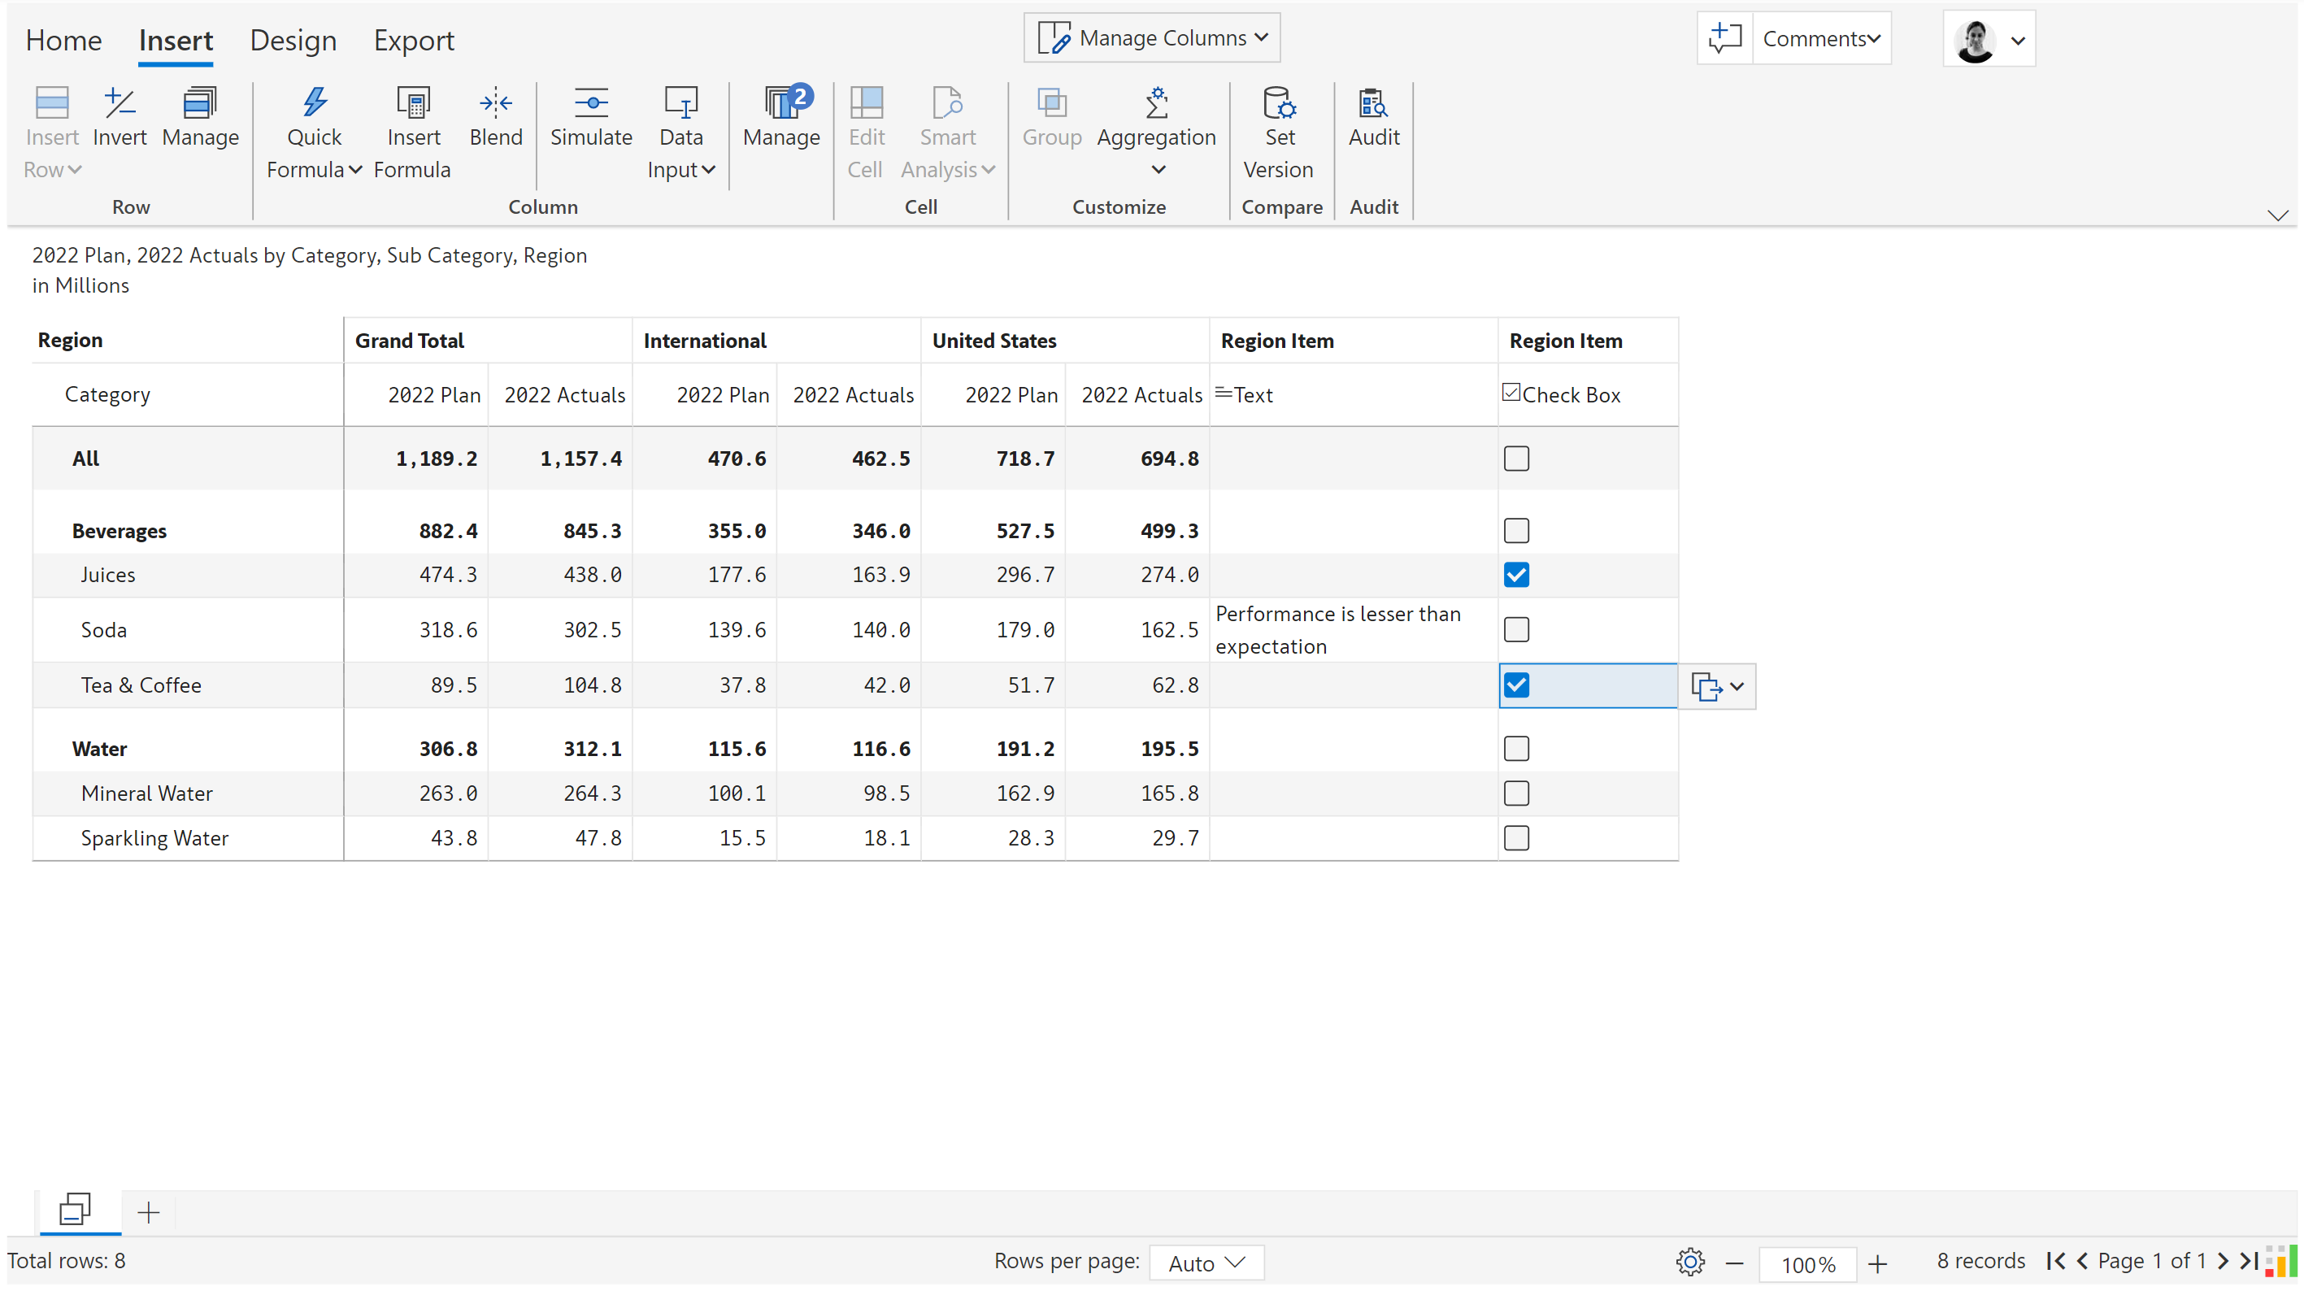Switch to the Design tab
The width and height of the screenshot is (2304, 1291).
pyautogui.click(x=293, y=40)
